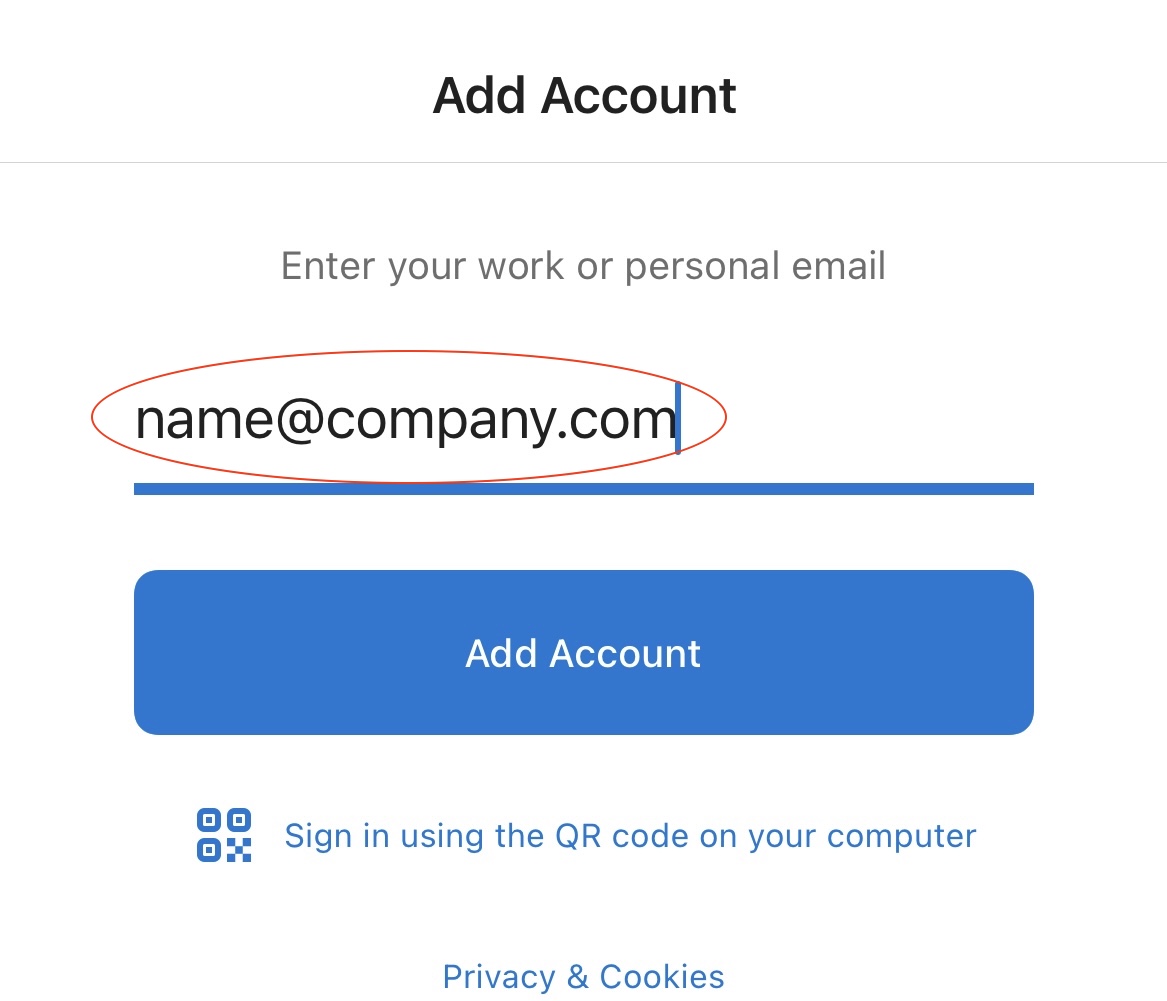Click the word 'Cookies' in the footer link
Screen dimensions: 1167x1001
662,976
